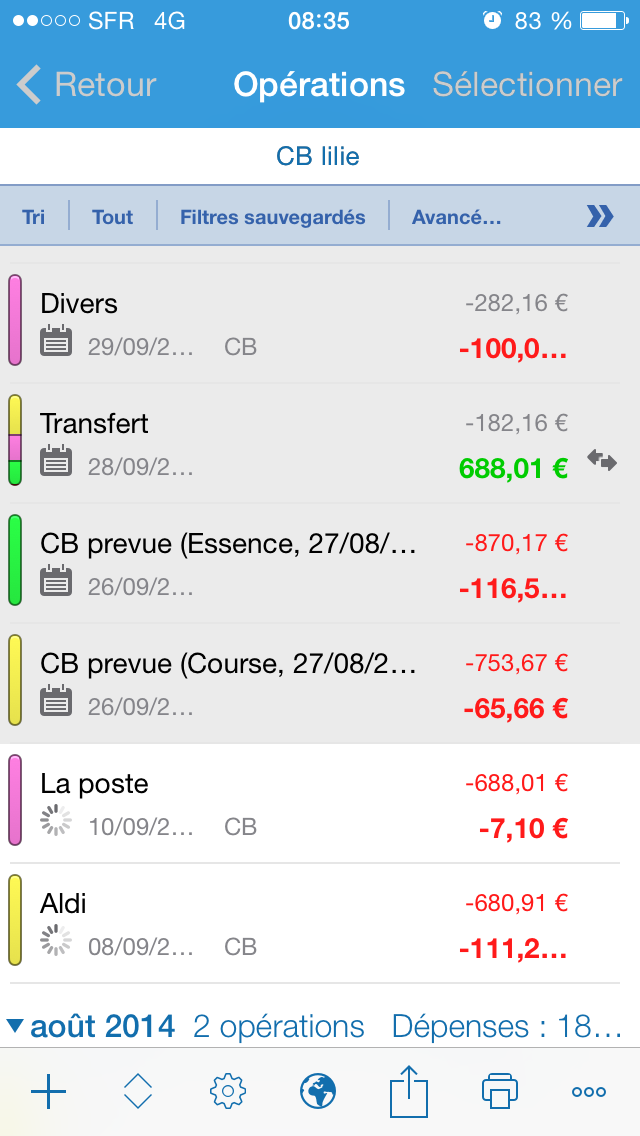Open the CB prevue (Course) operation row

(x=320, y=683)
